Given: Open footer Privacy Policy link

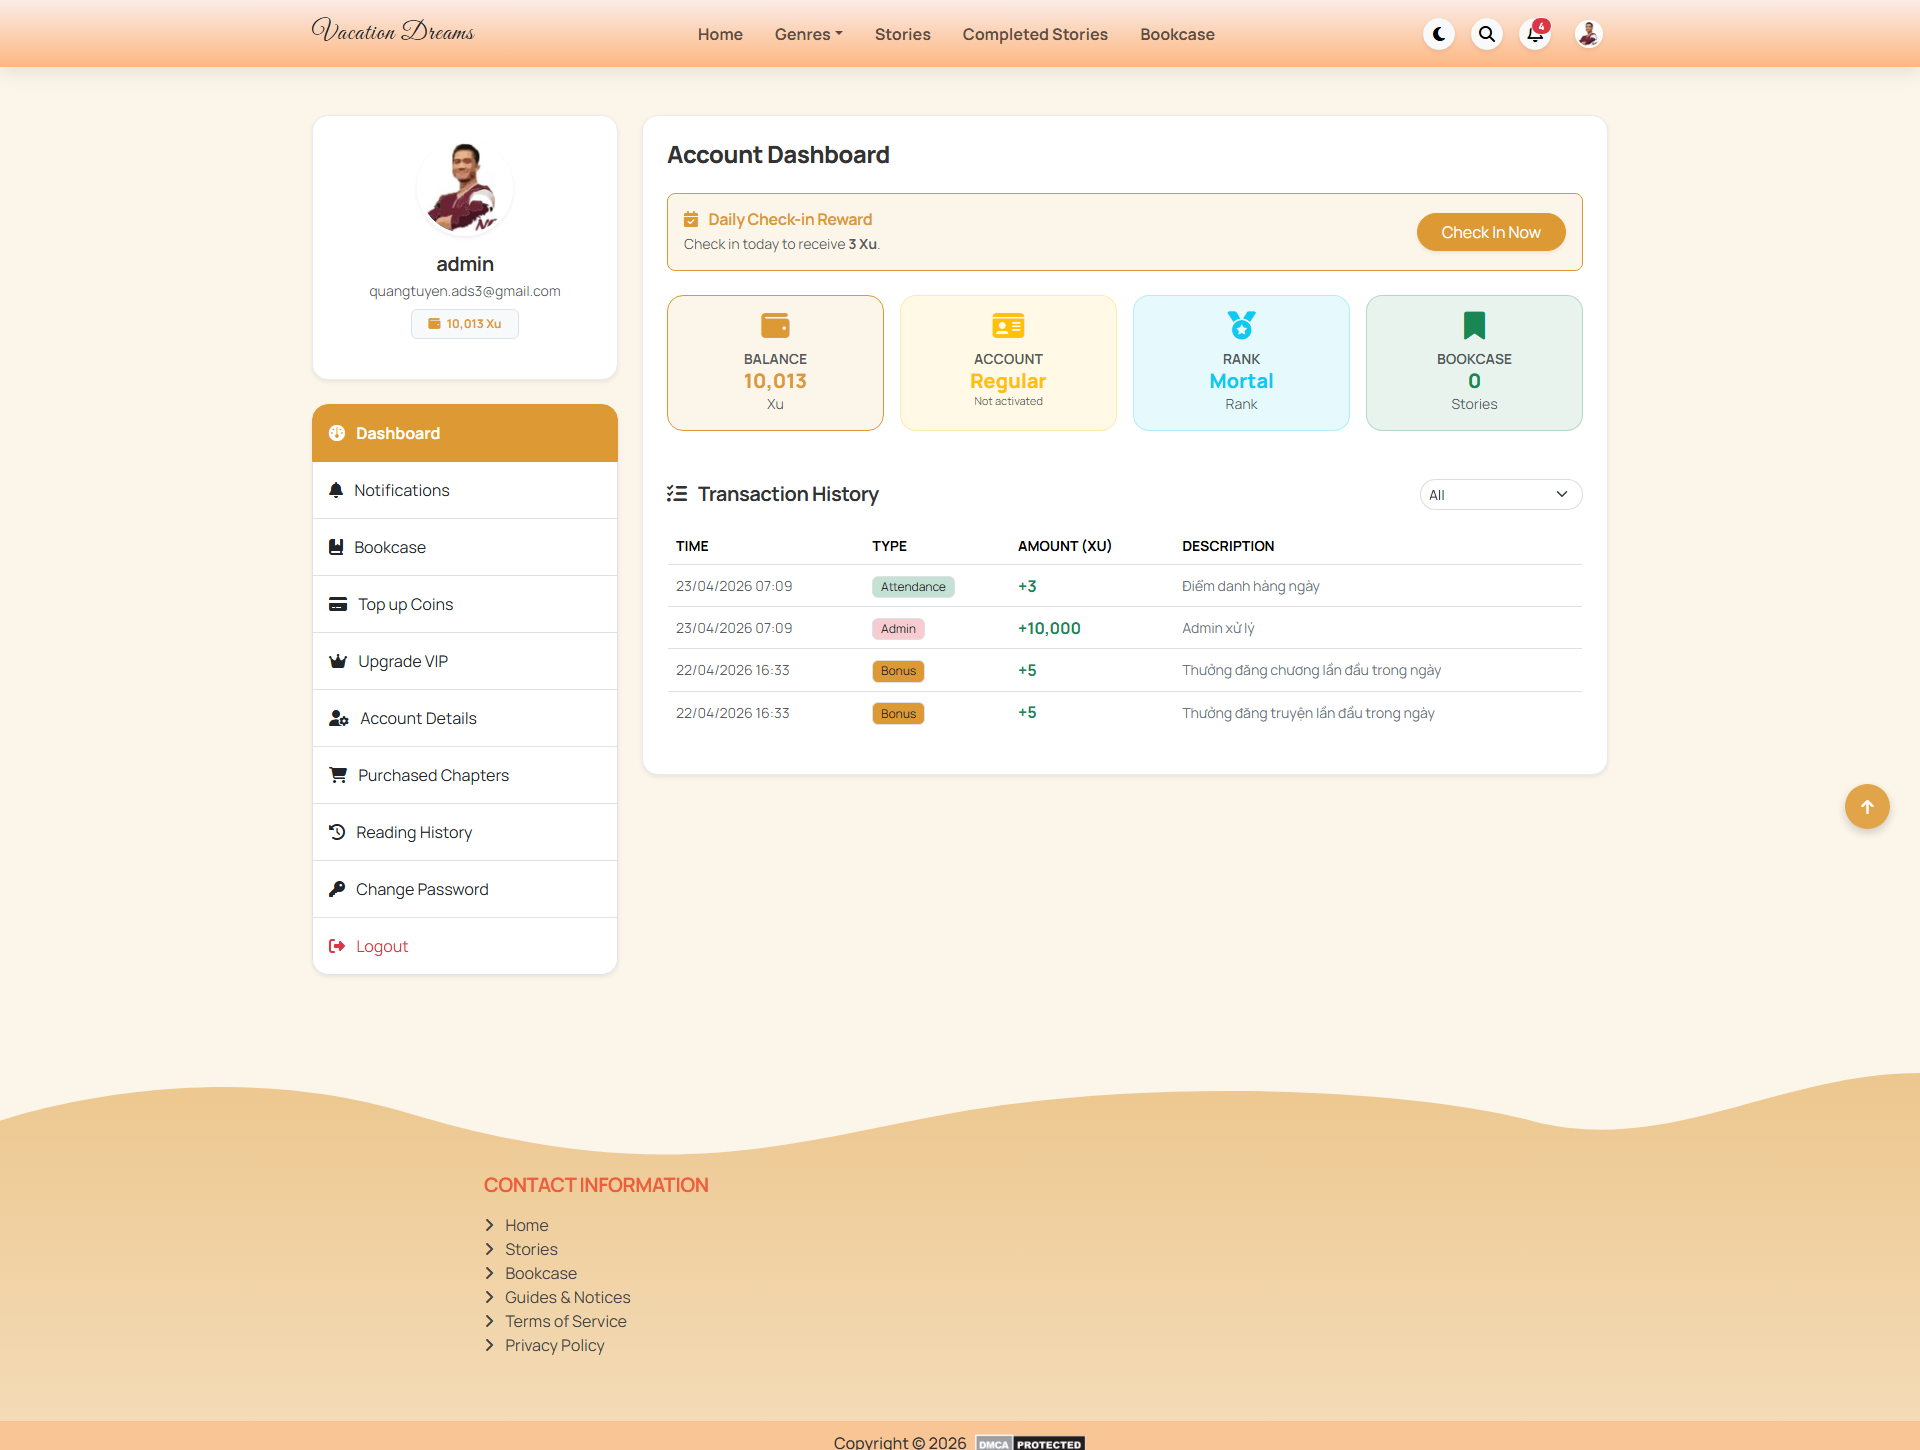Looking at the screenshot, I should coord(554,1345).
